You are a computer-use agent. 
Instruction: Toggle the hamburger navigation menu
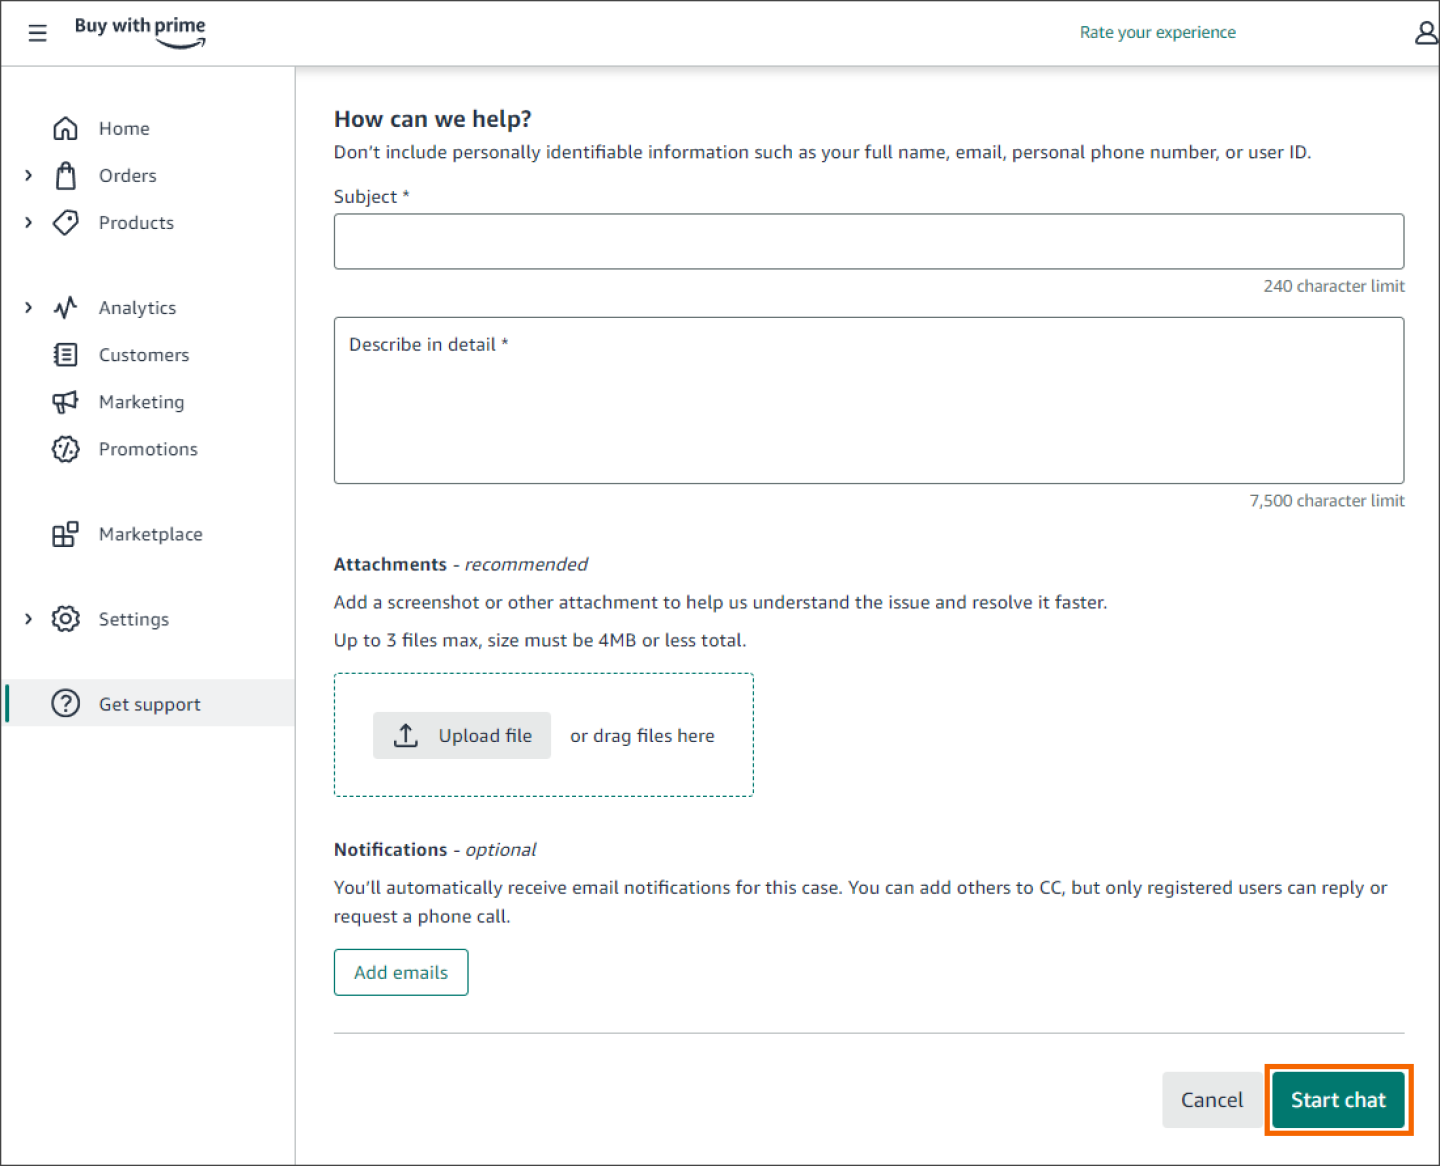click(37, 32)
